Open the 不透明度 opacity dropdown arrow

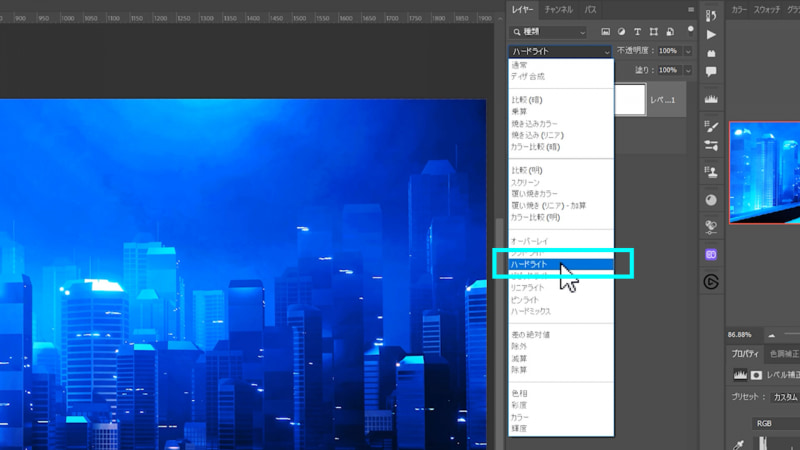[688, 51]
